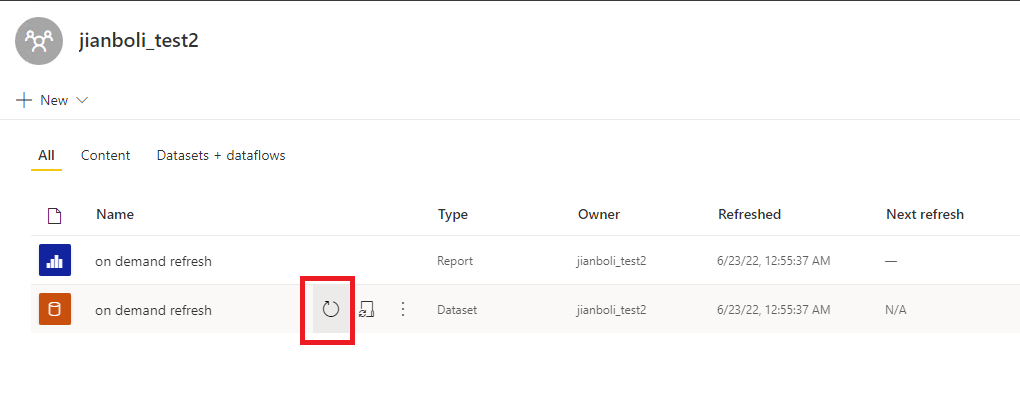This screenshot has height=405, width=1020.
Task: Sort by the Type column header
Action: 453,215
